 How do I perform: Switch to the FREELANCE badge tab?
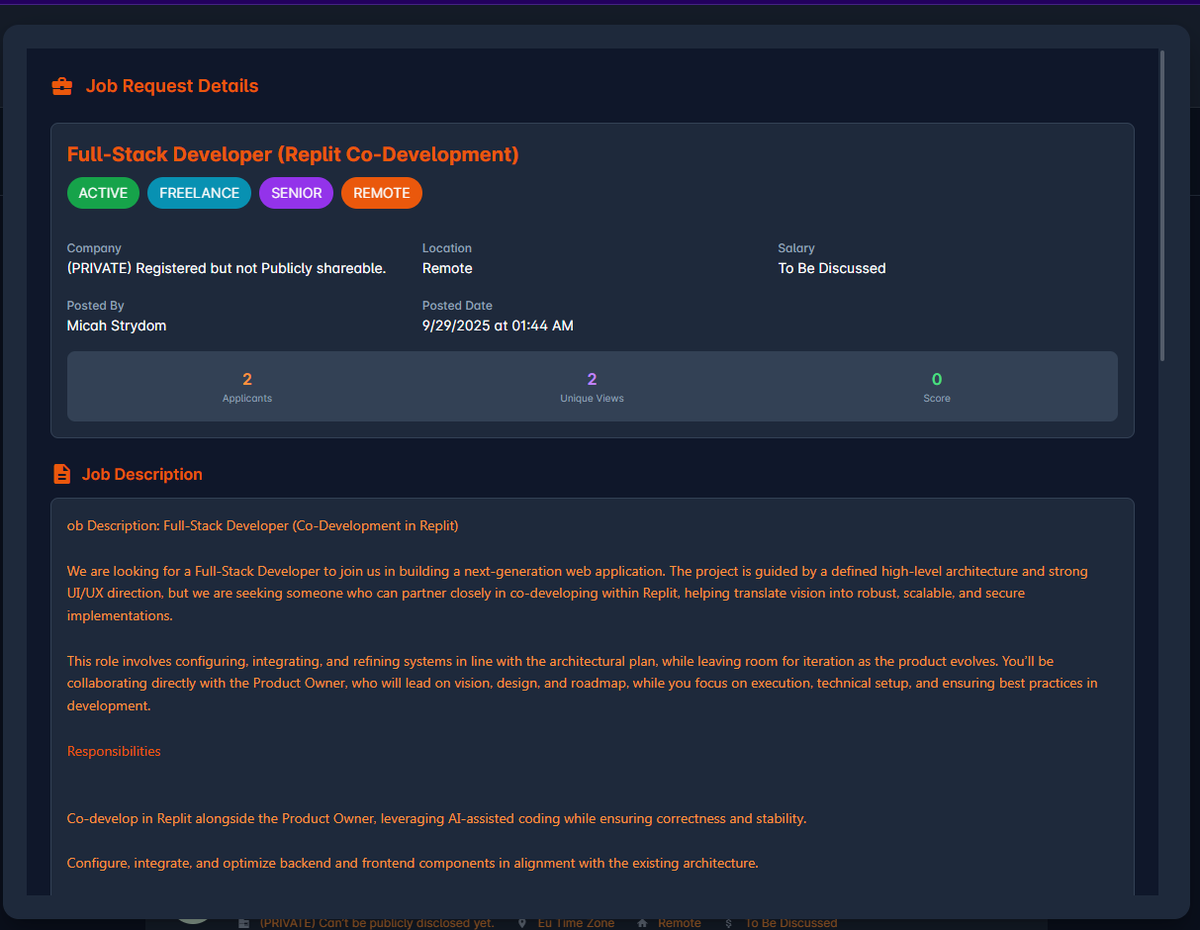(199, 193)
